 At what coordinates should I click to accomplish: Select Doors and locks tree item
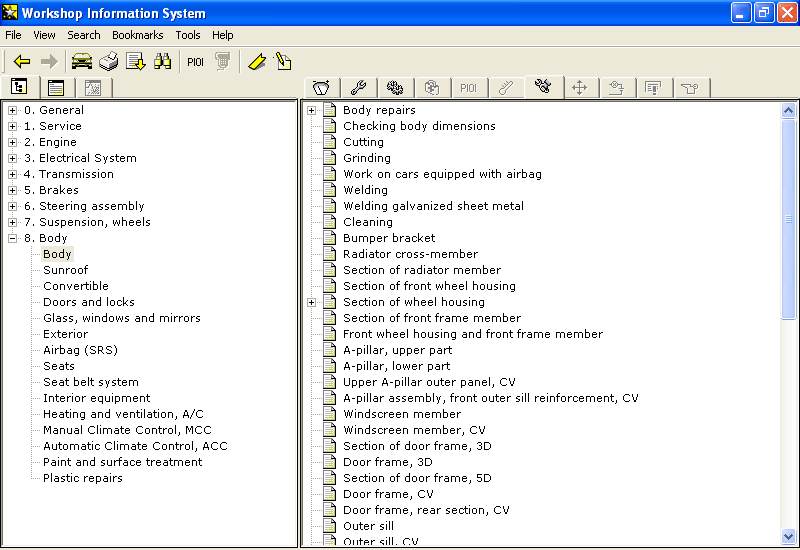[x=89, y=302]
